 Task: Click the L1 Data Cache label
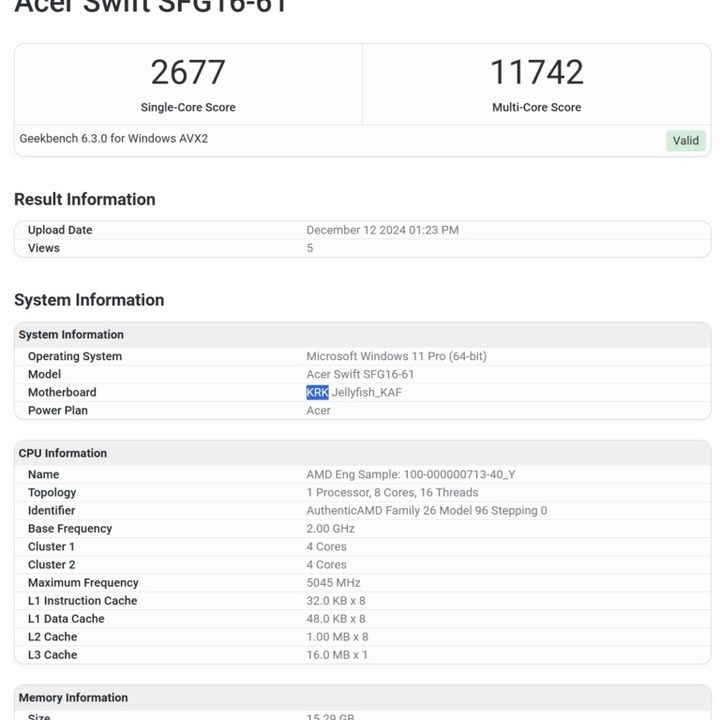click(66, 619)
